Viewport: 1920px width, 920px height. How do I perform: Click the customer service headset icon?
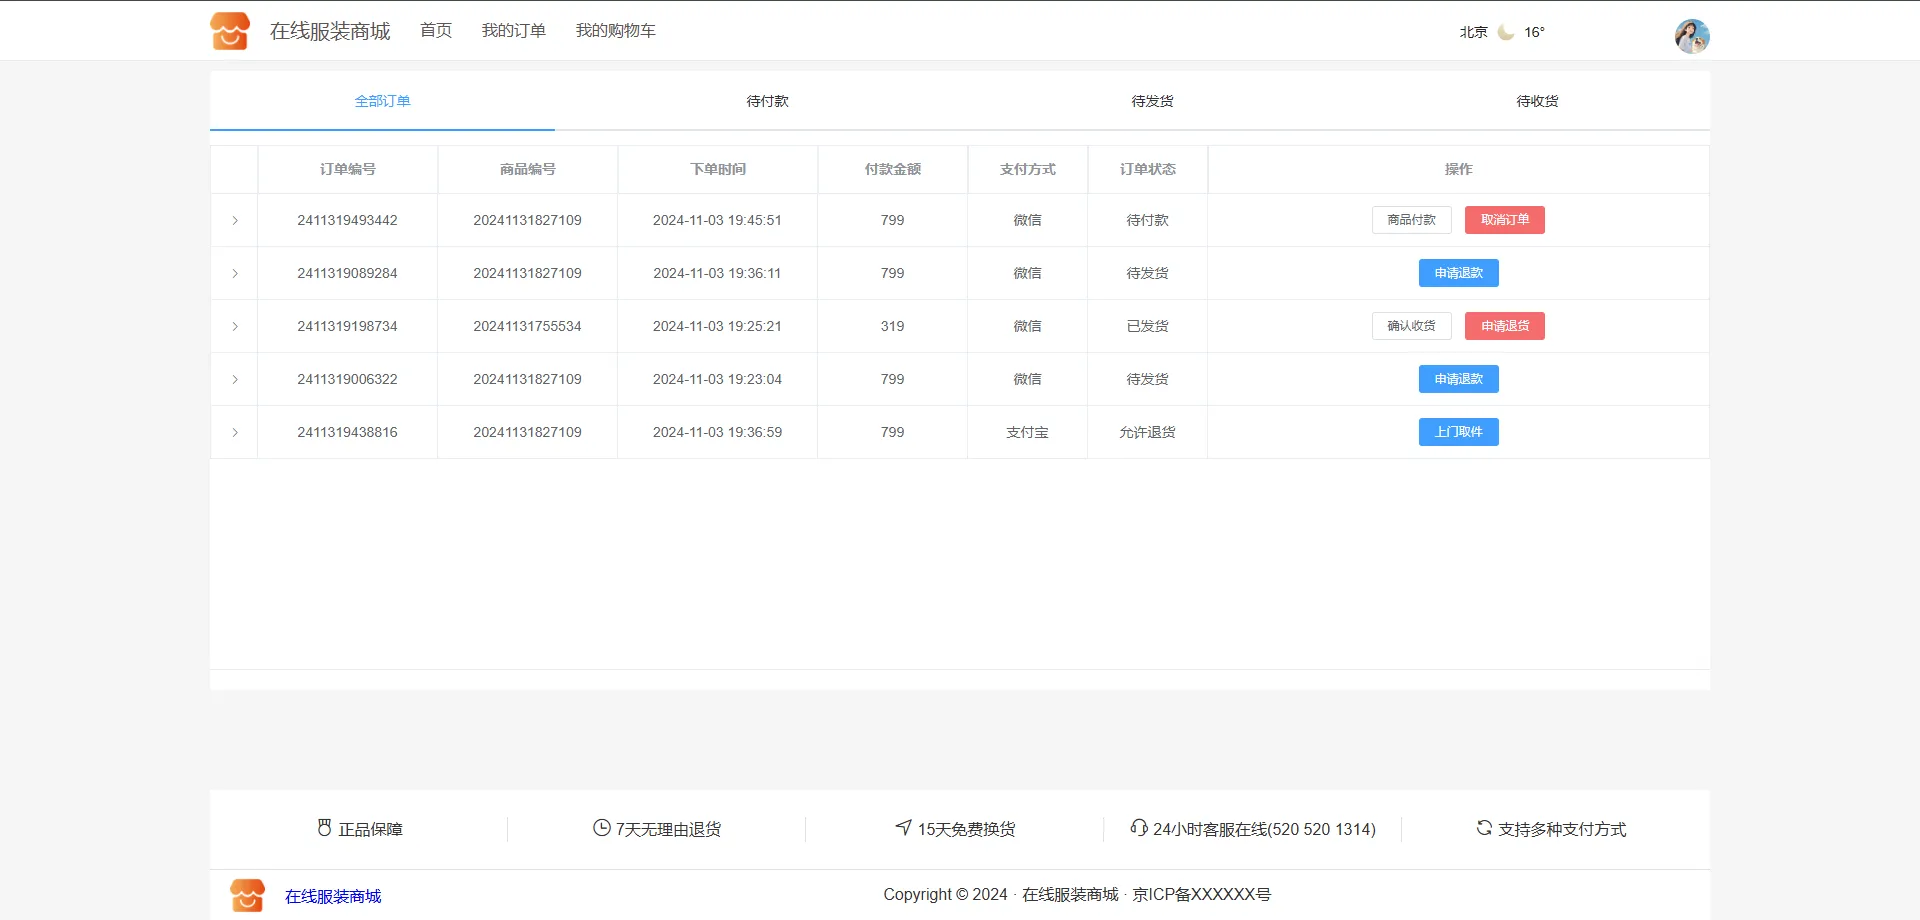(1138, 828)
